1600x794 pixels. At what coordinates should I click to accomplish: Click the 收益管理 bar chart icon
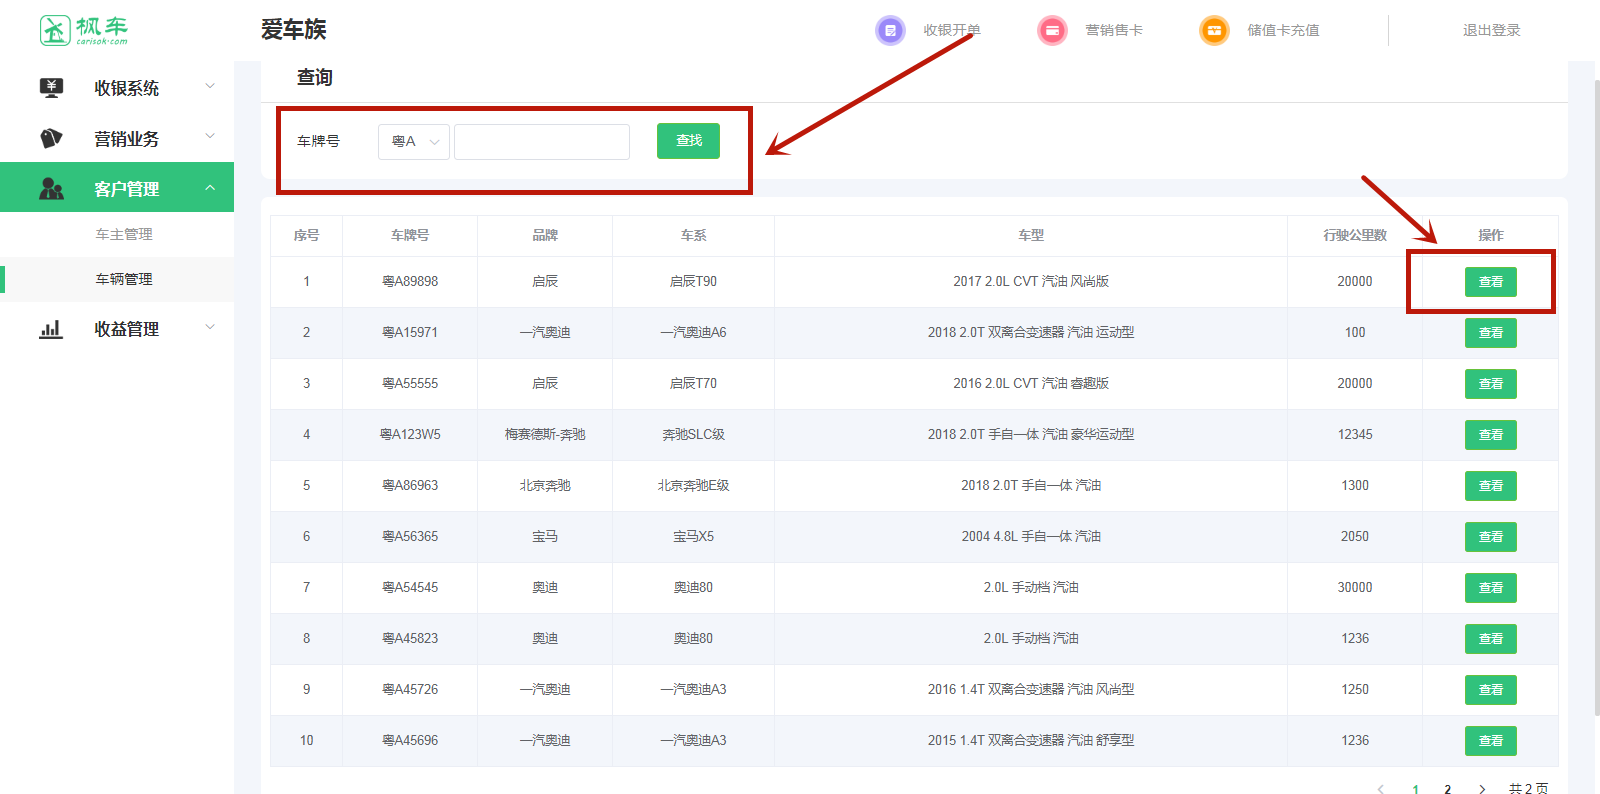51,329
